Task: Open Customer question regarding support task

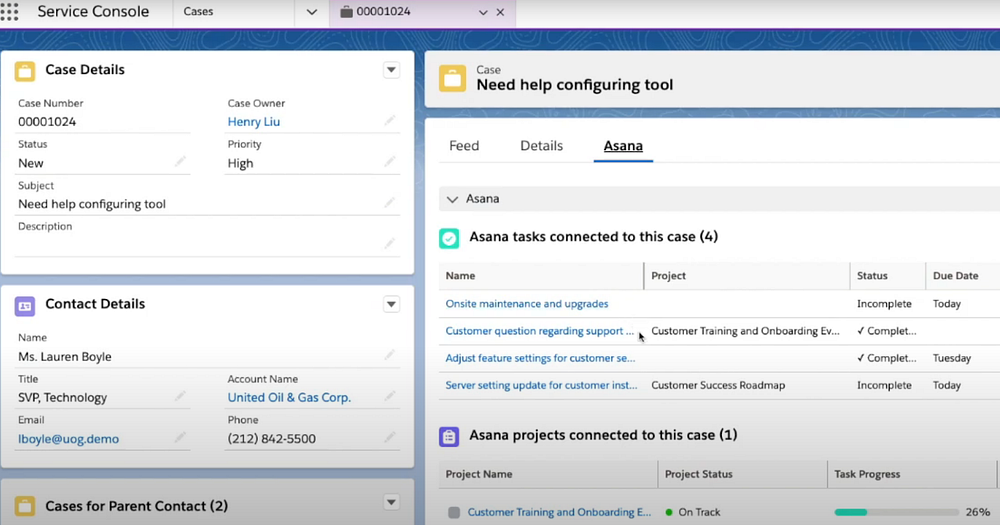Action: click(x=540, y=331)
